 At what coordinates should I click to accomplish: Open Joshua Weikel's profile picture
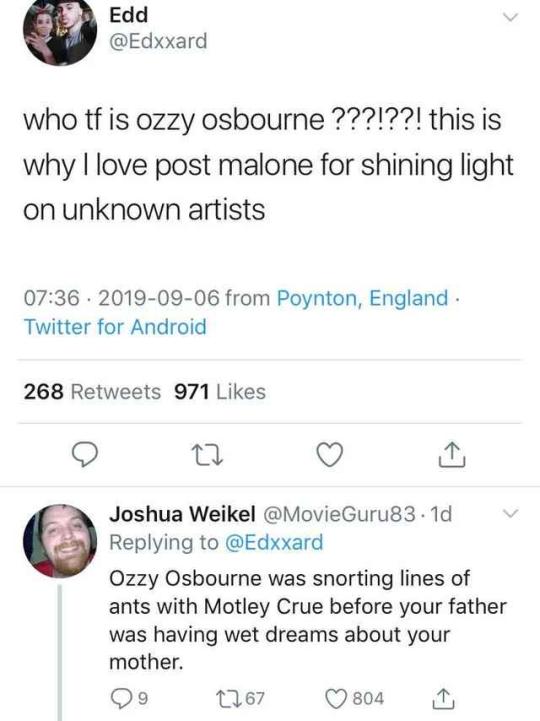tap(60, 541)
